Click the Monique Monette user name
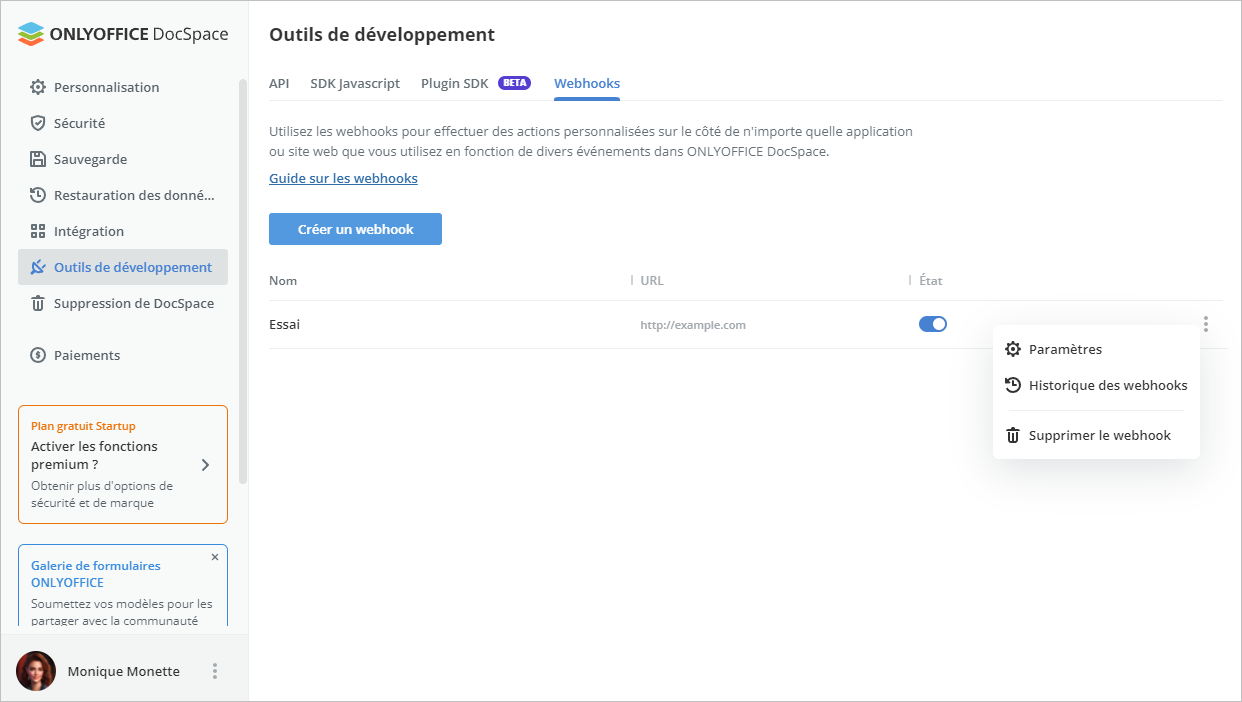The height and width of the screenshot is (702, 1242). click(x=124, y=671)
